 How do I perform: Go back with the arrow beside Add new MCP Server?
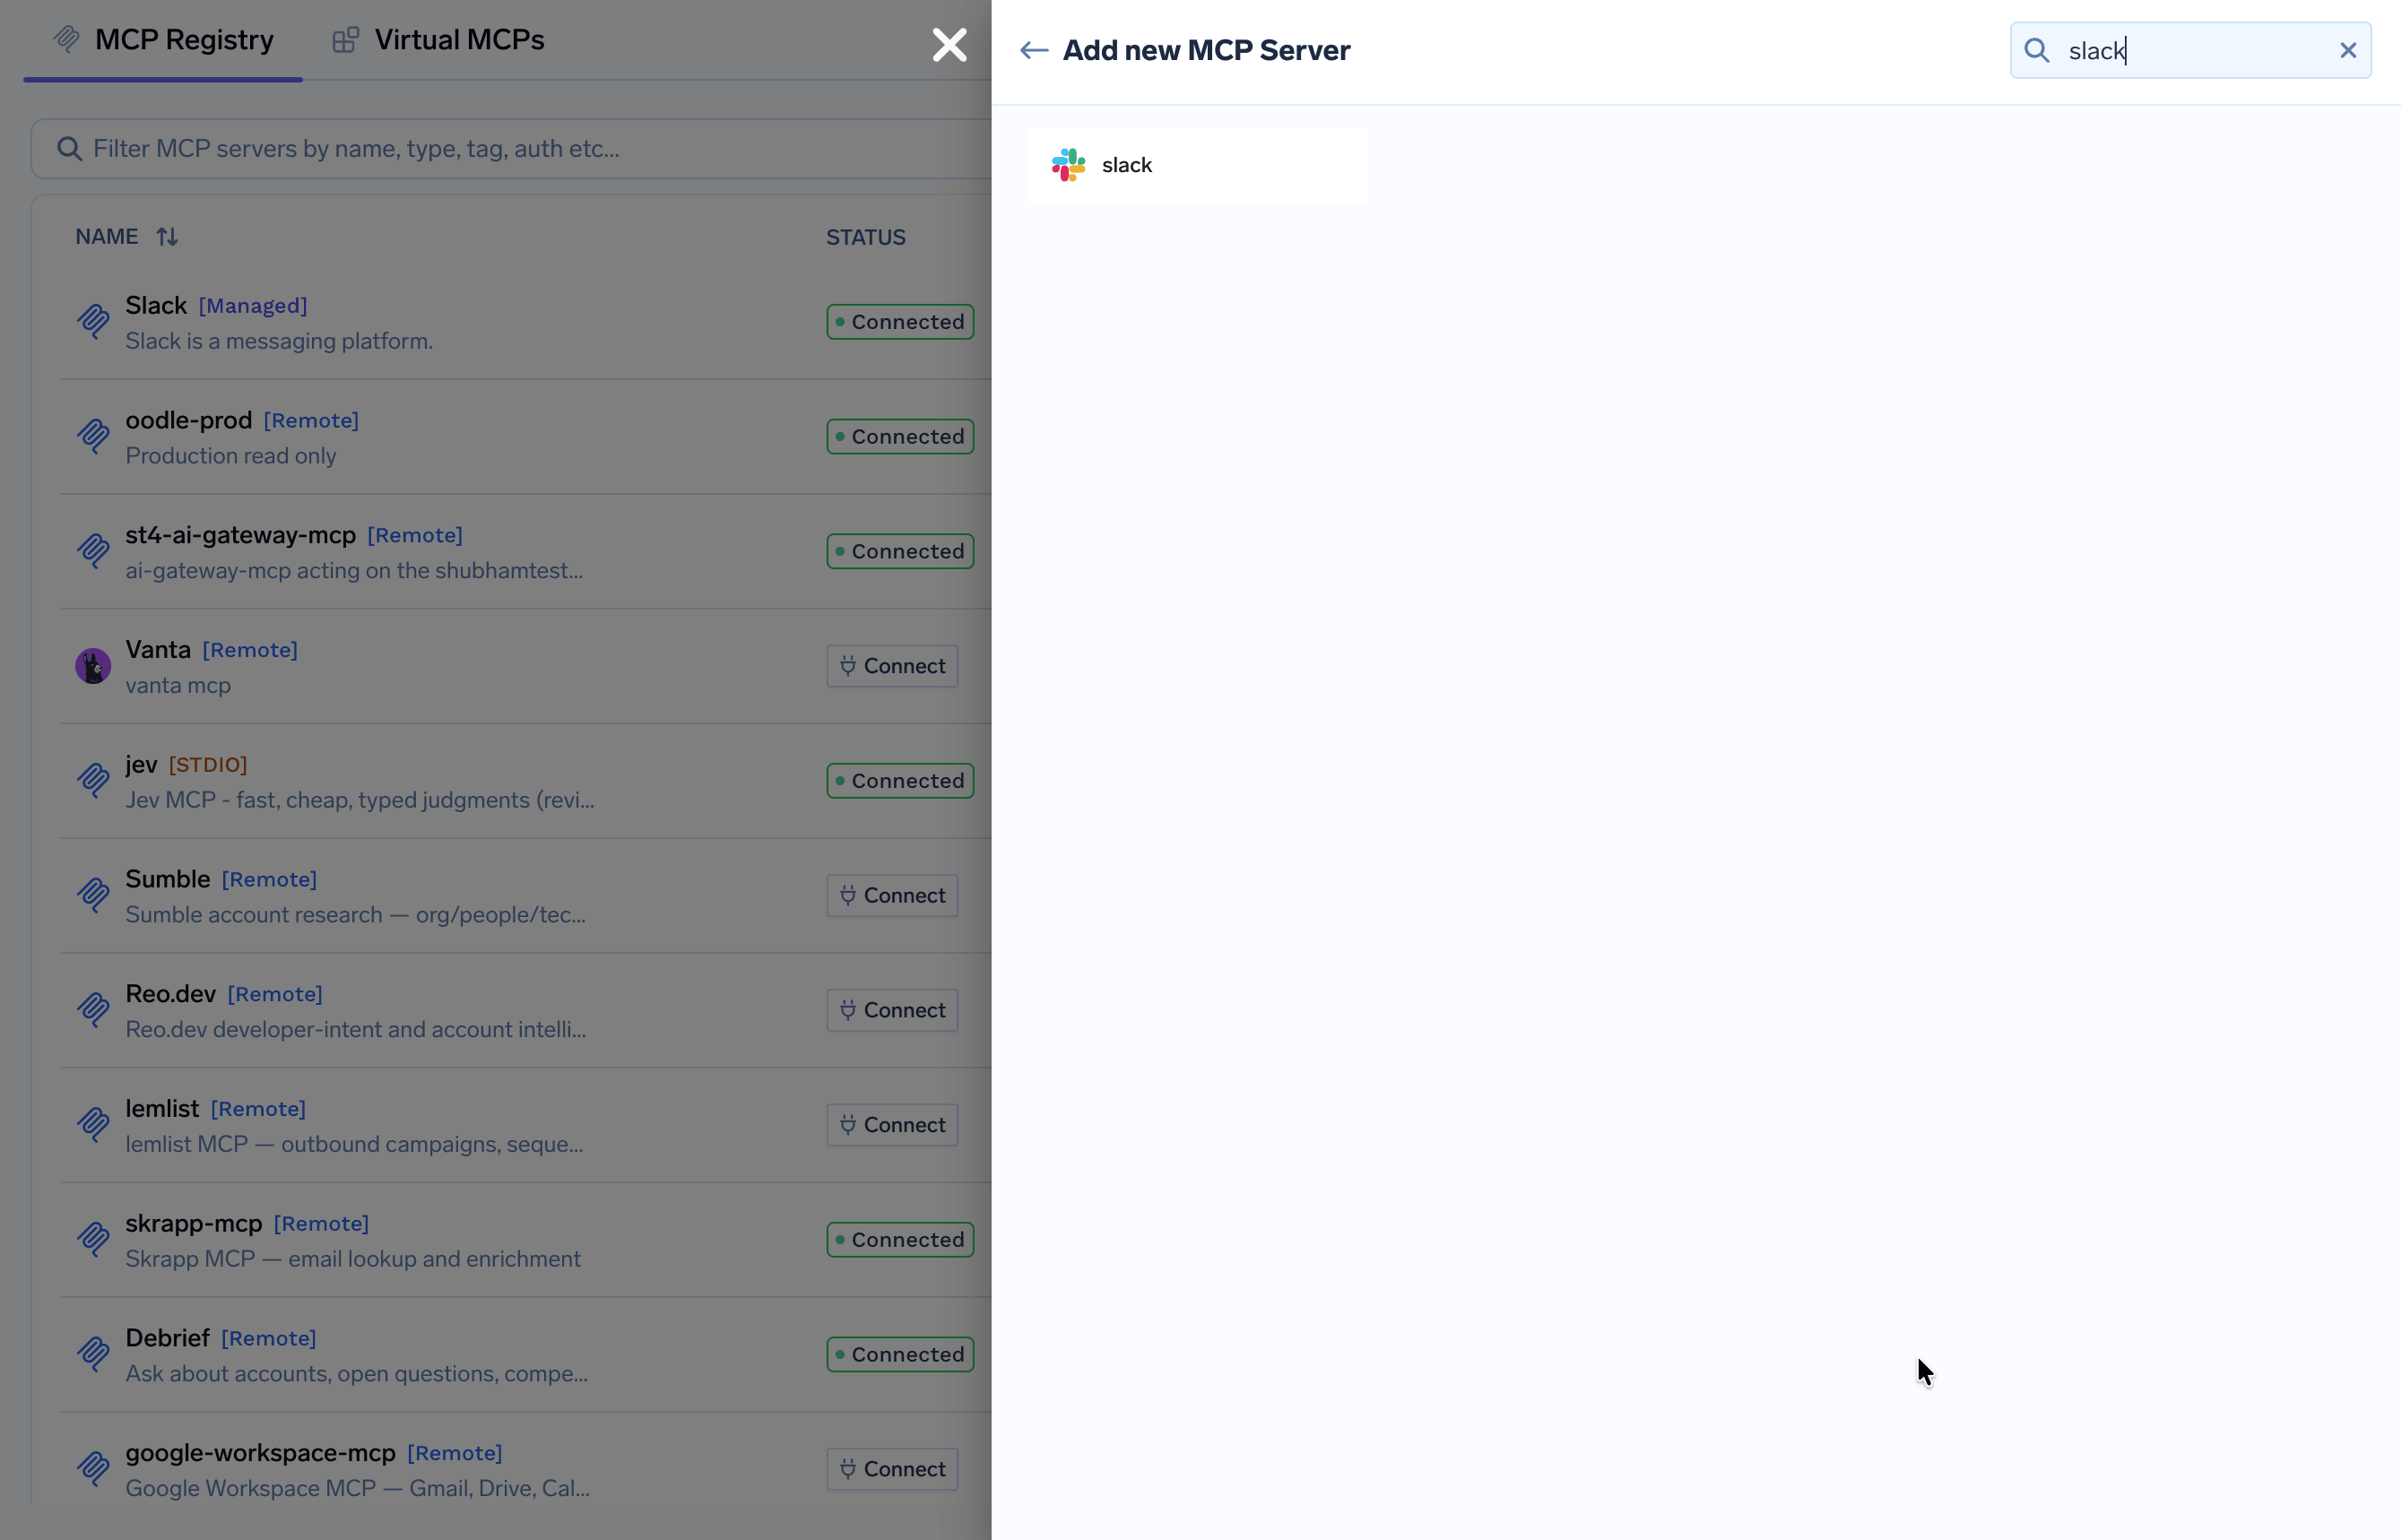1033,50
